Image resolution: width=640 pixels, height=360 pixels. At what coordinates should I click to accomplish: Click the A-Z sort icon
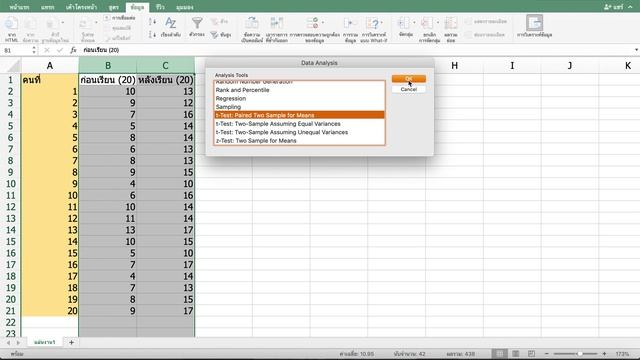[x=171, y=23]
